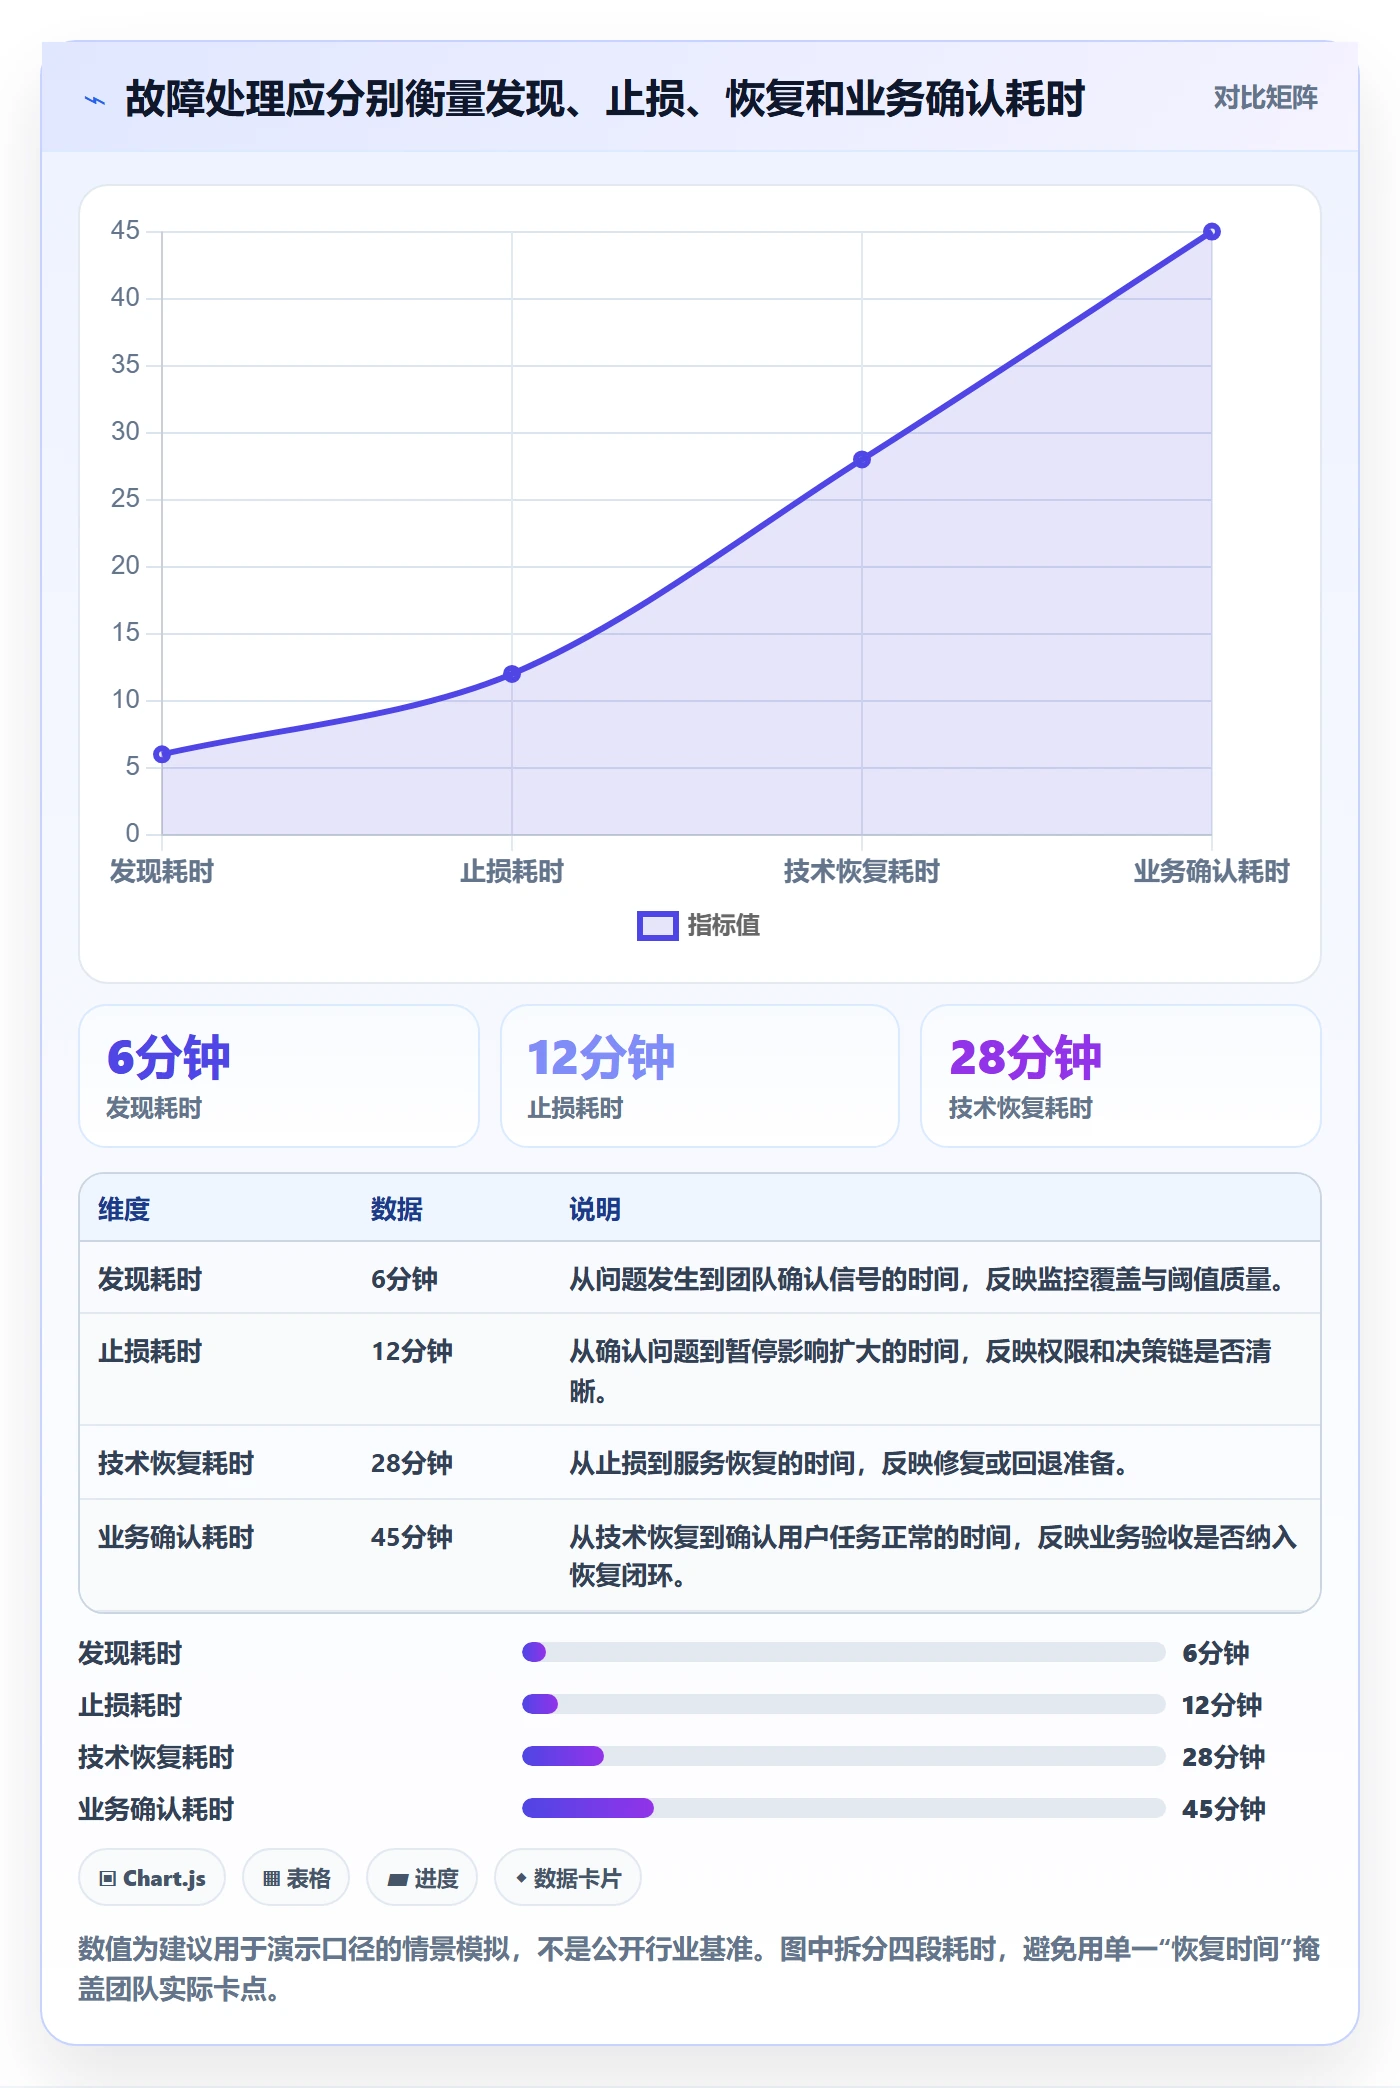Click the 技术恢复耗时 progress bar
Screen dimensions: 1400x2088
point(844,1756)
